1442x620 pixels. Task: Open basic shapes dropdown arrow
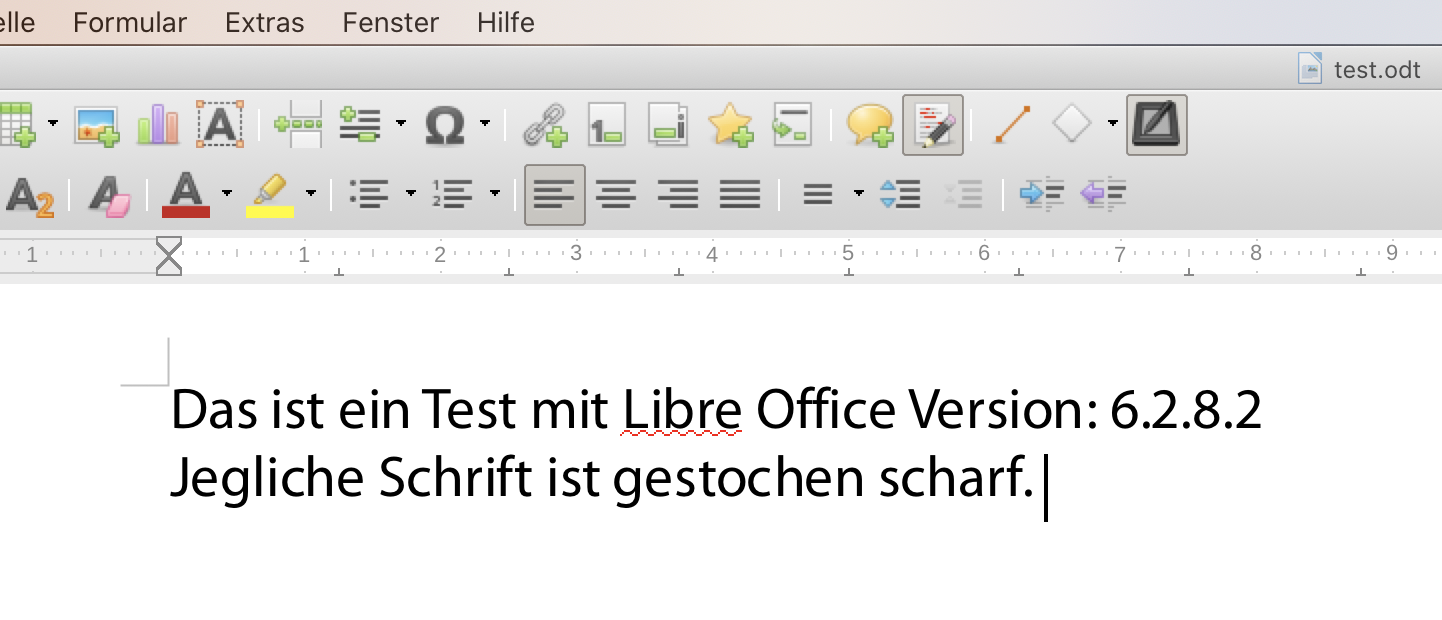click(1113, 124)
